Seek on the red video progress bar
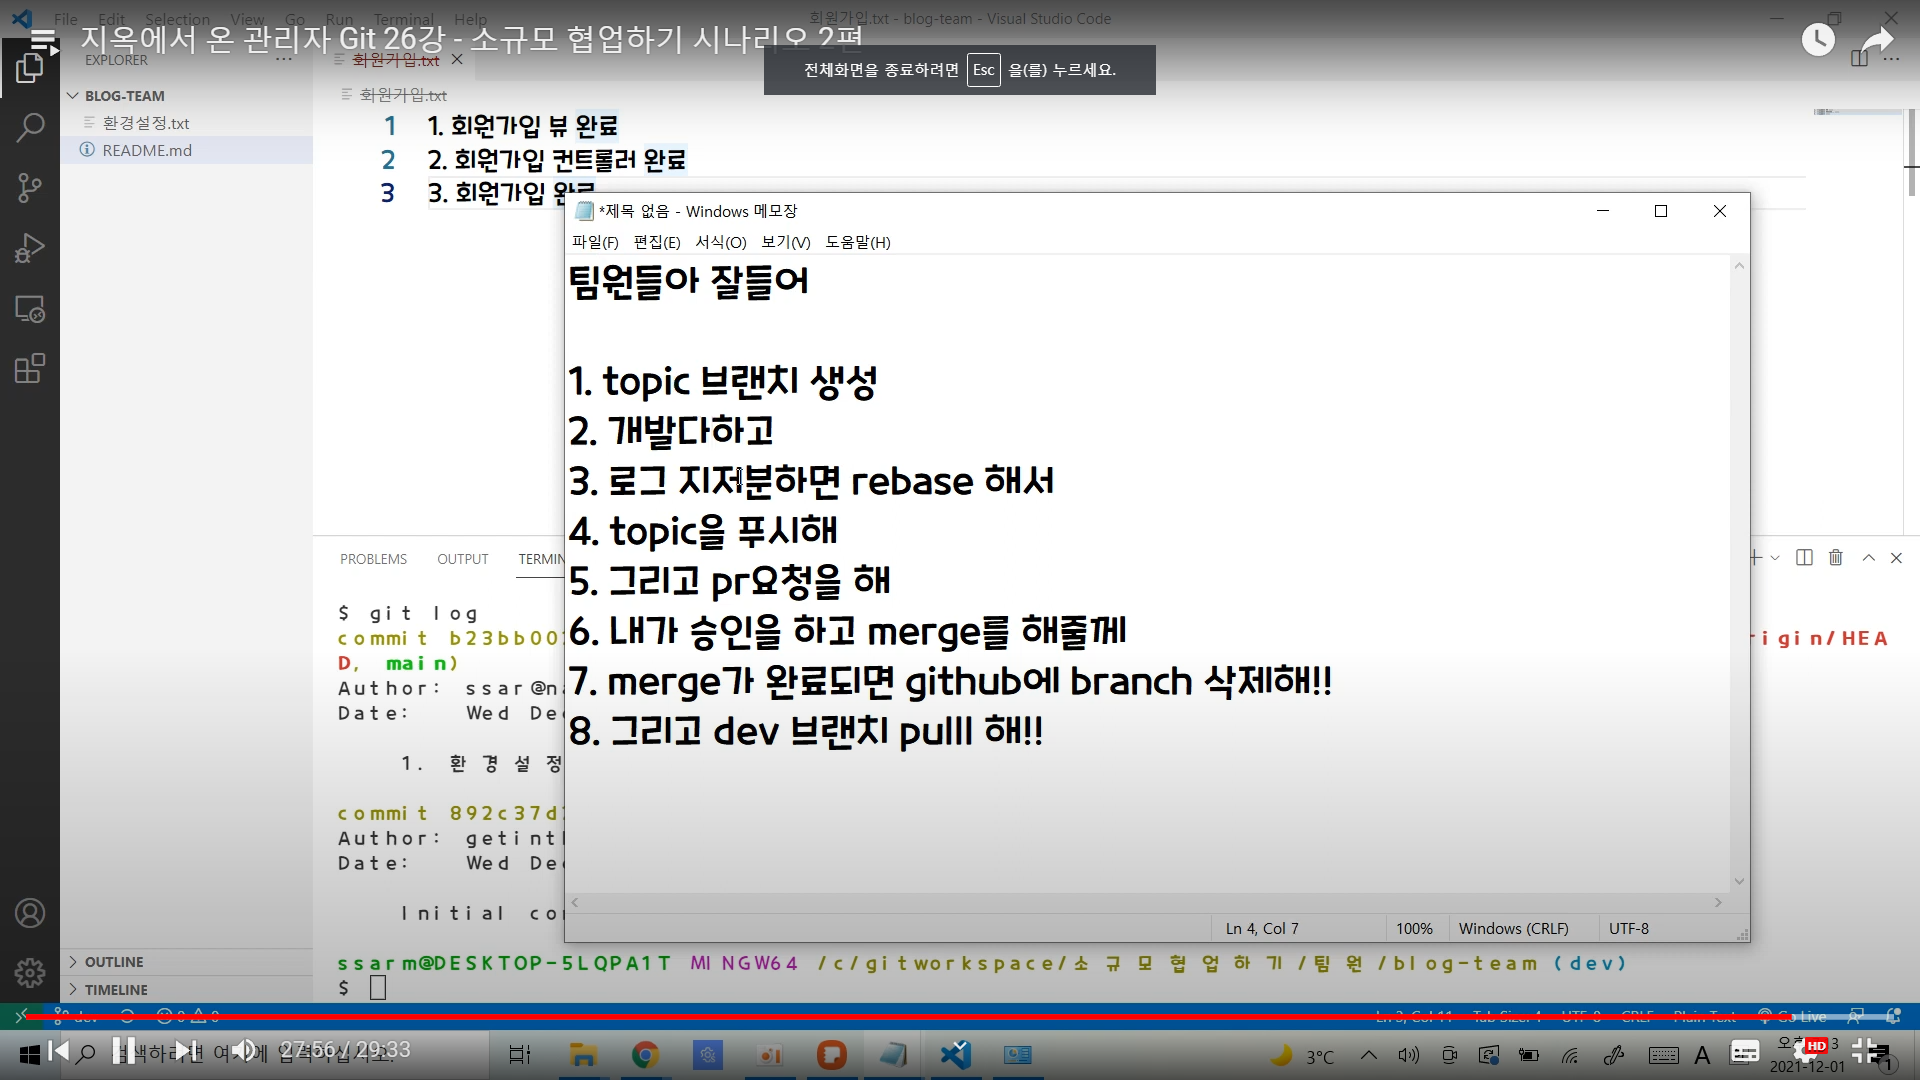Image resolution: width=1920 pixels, height=1080 pixels. click(960, 1017)
